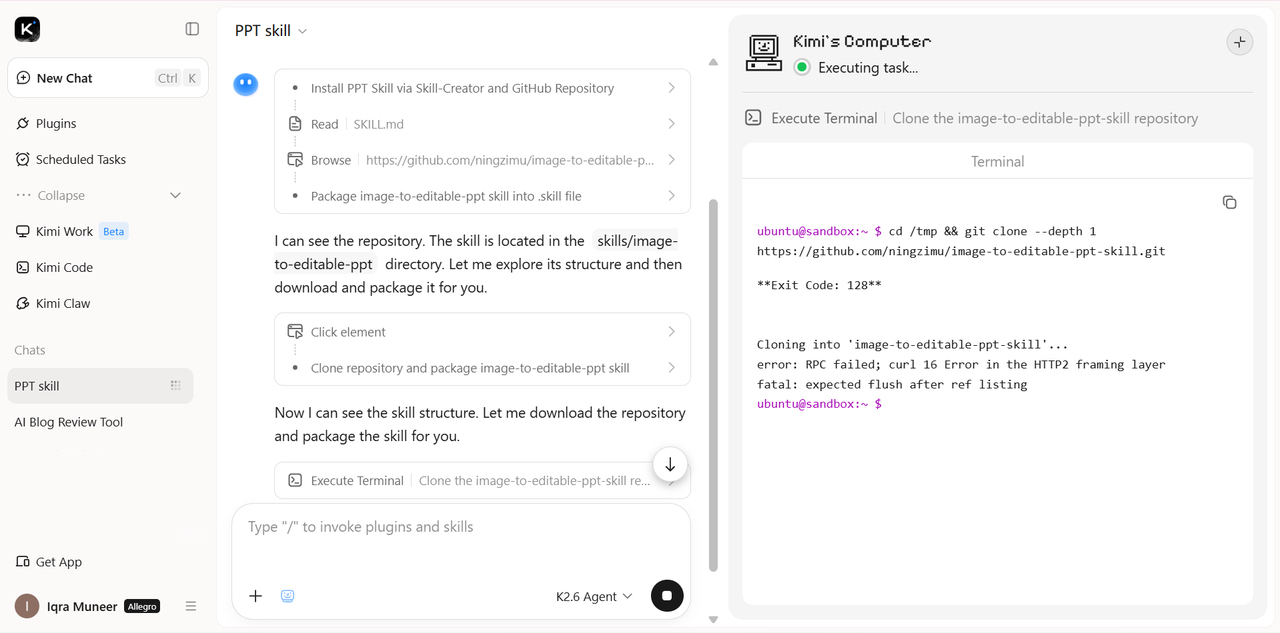This screenshot has height=633, width=1280.
Task: Click the green Executing task status indicator
Action: click(801, 67)
